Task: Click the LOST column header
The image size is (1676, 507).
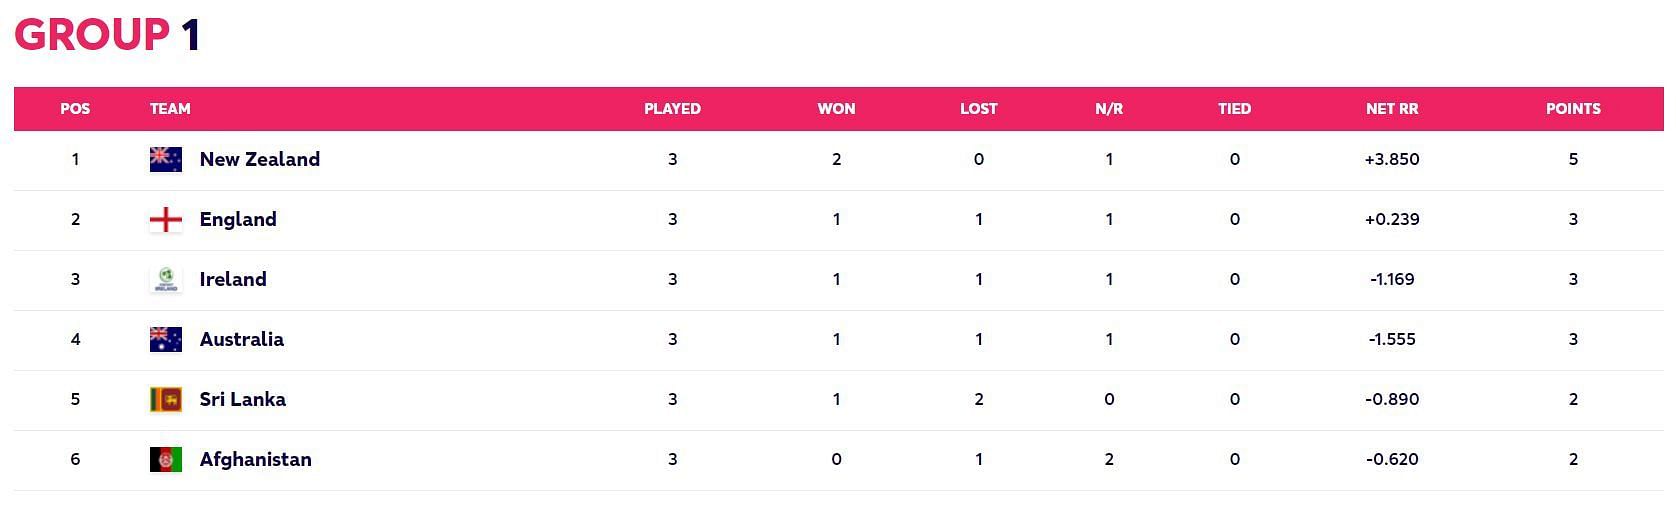Action: [x=978, y=109]
